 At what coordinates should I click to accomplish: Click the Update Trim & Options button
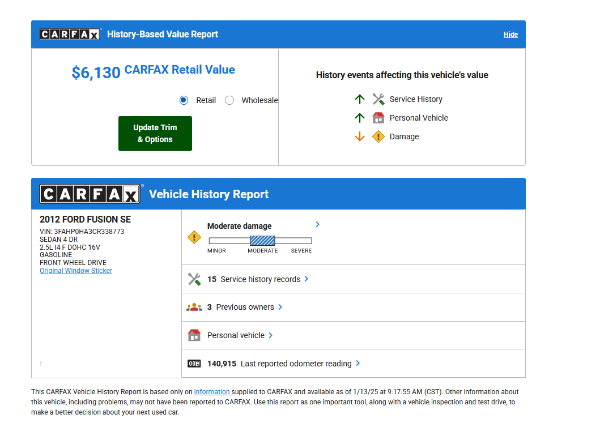[x=155, y=134]
